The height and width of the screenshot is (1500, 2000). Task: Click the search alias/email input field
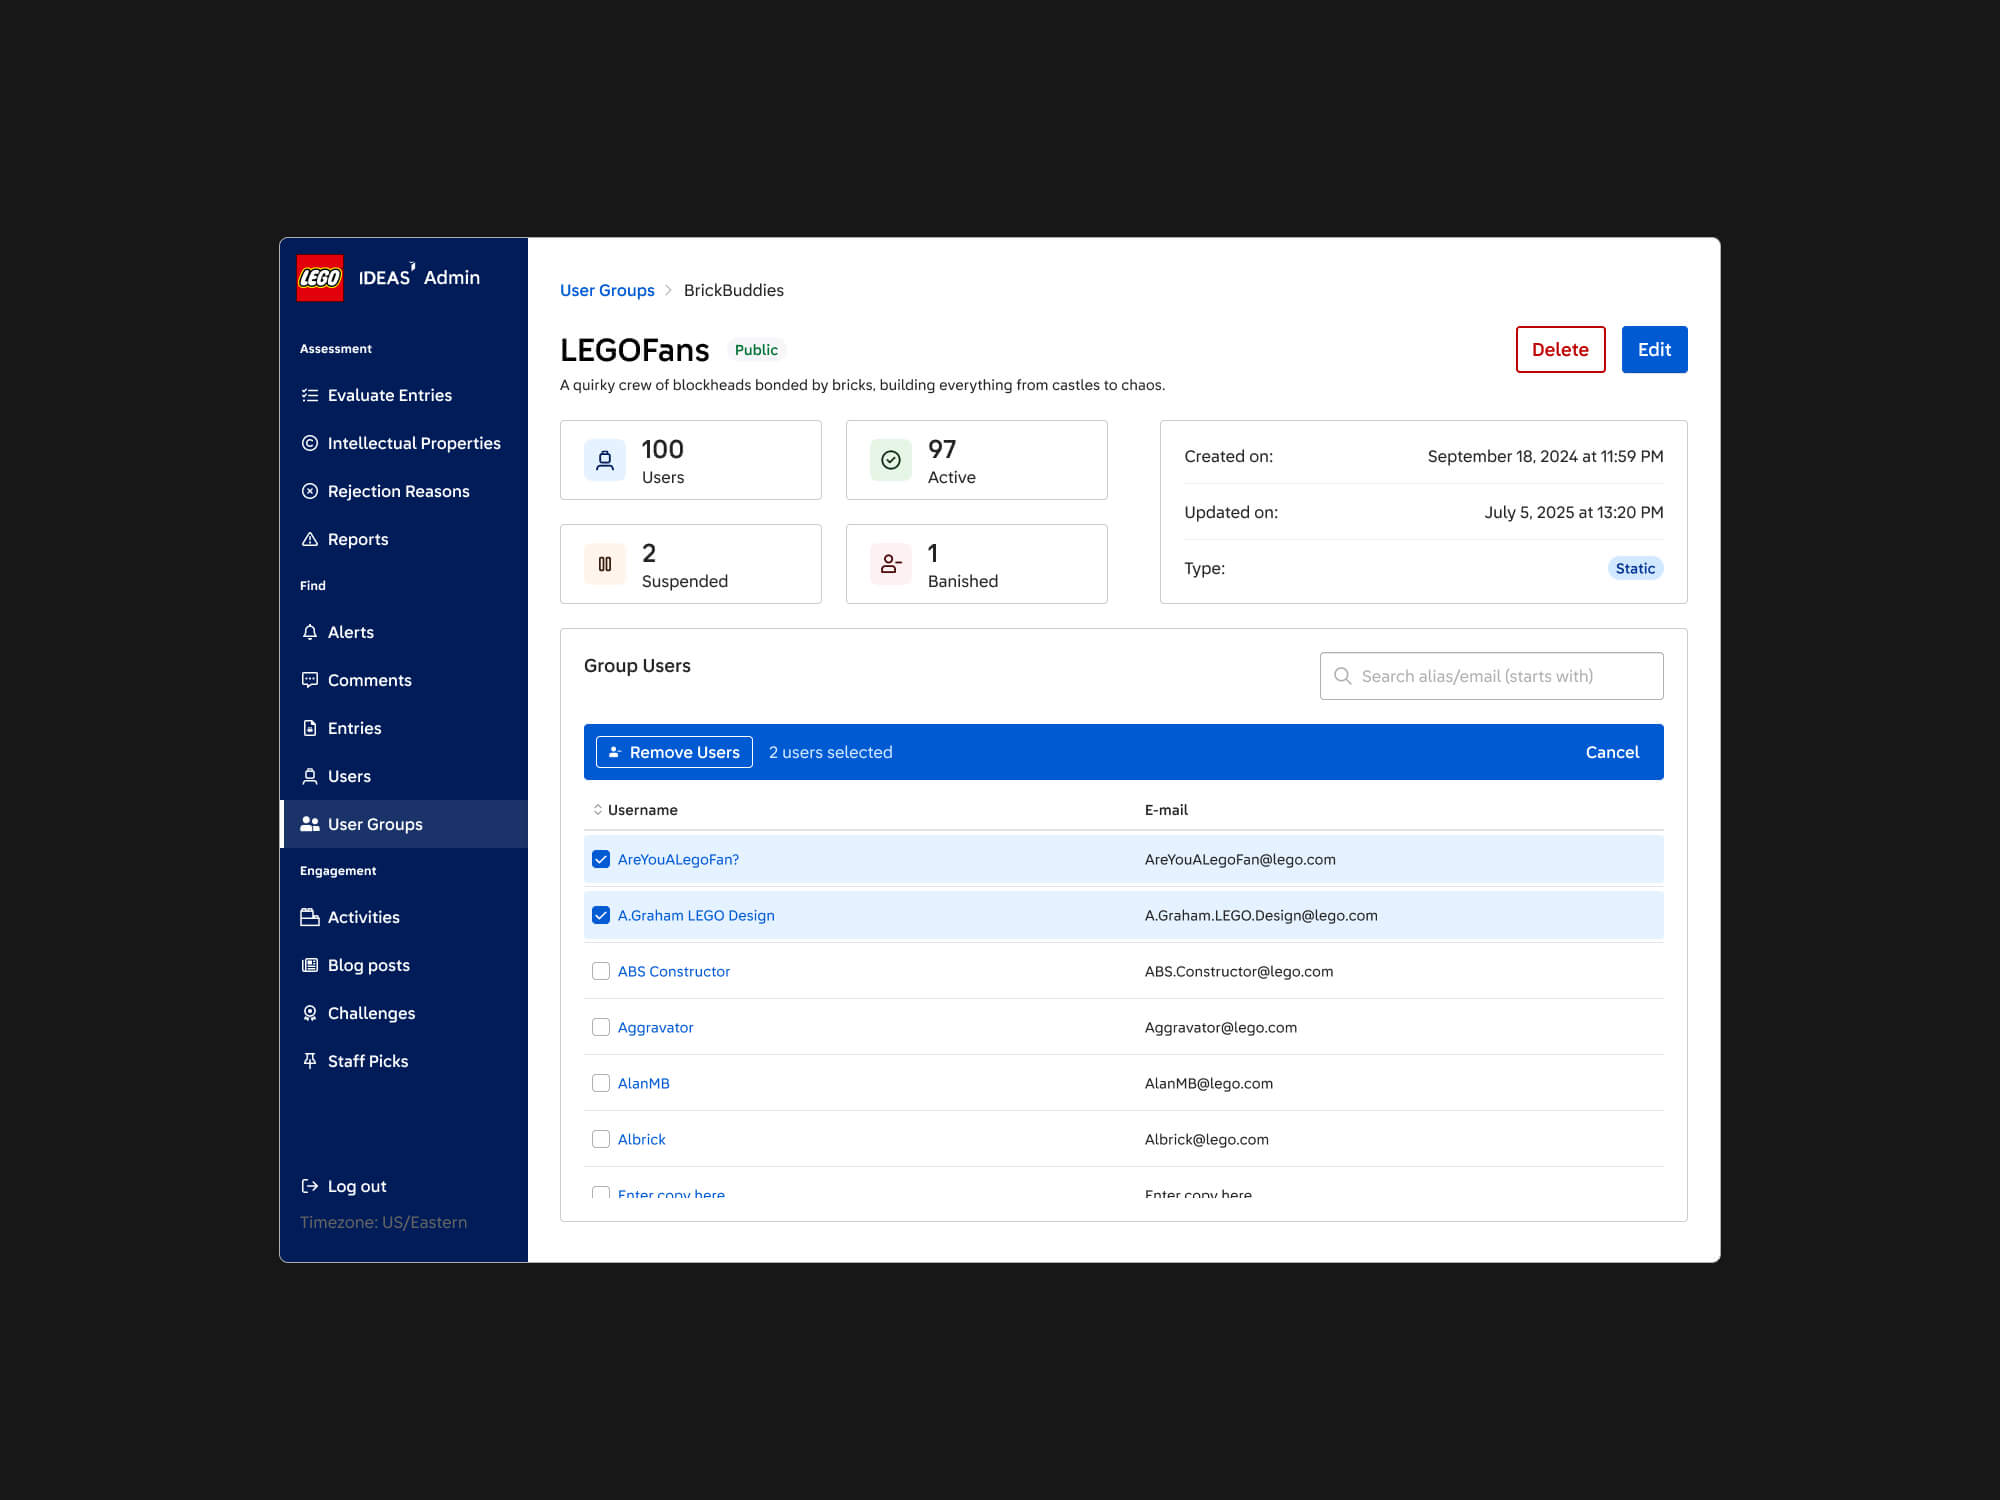point(1492,676)
